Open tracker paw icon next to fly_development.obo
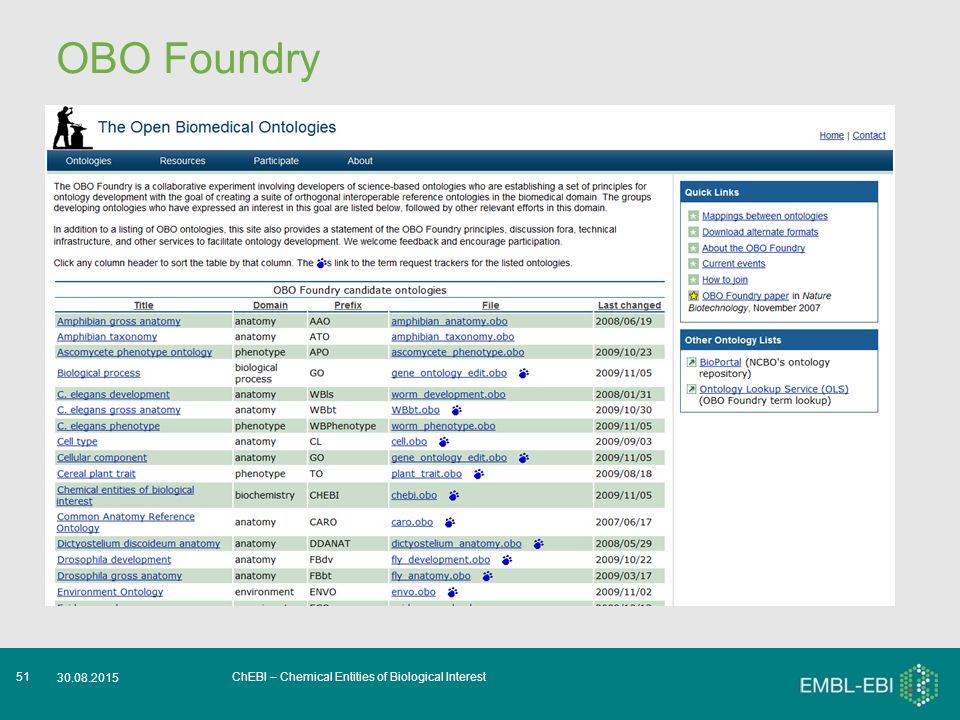 [x=507, y=560]
